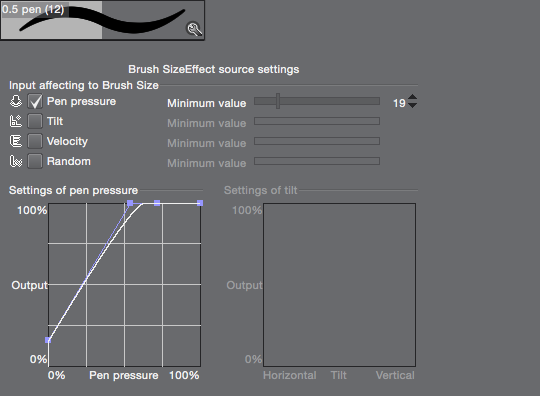The width and height of the screenshot is (540, 396).
Task: Click the Tilt Minimum value slider
Action: [x=317, y=121]
